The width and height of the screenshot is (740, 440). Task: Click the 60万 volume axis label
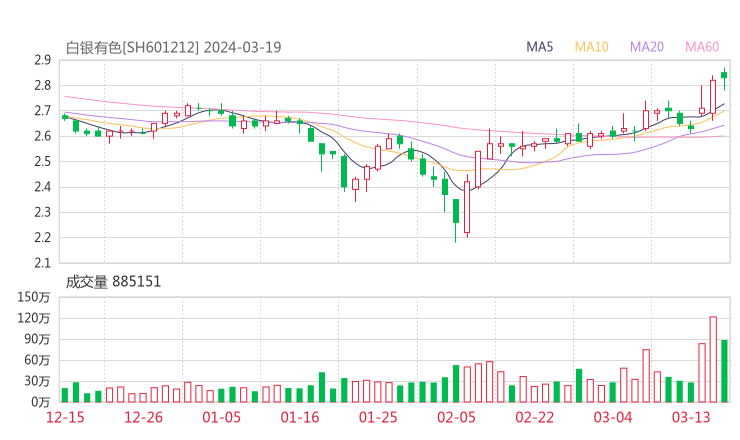37,360
